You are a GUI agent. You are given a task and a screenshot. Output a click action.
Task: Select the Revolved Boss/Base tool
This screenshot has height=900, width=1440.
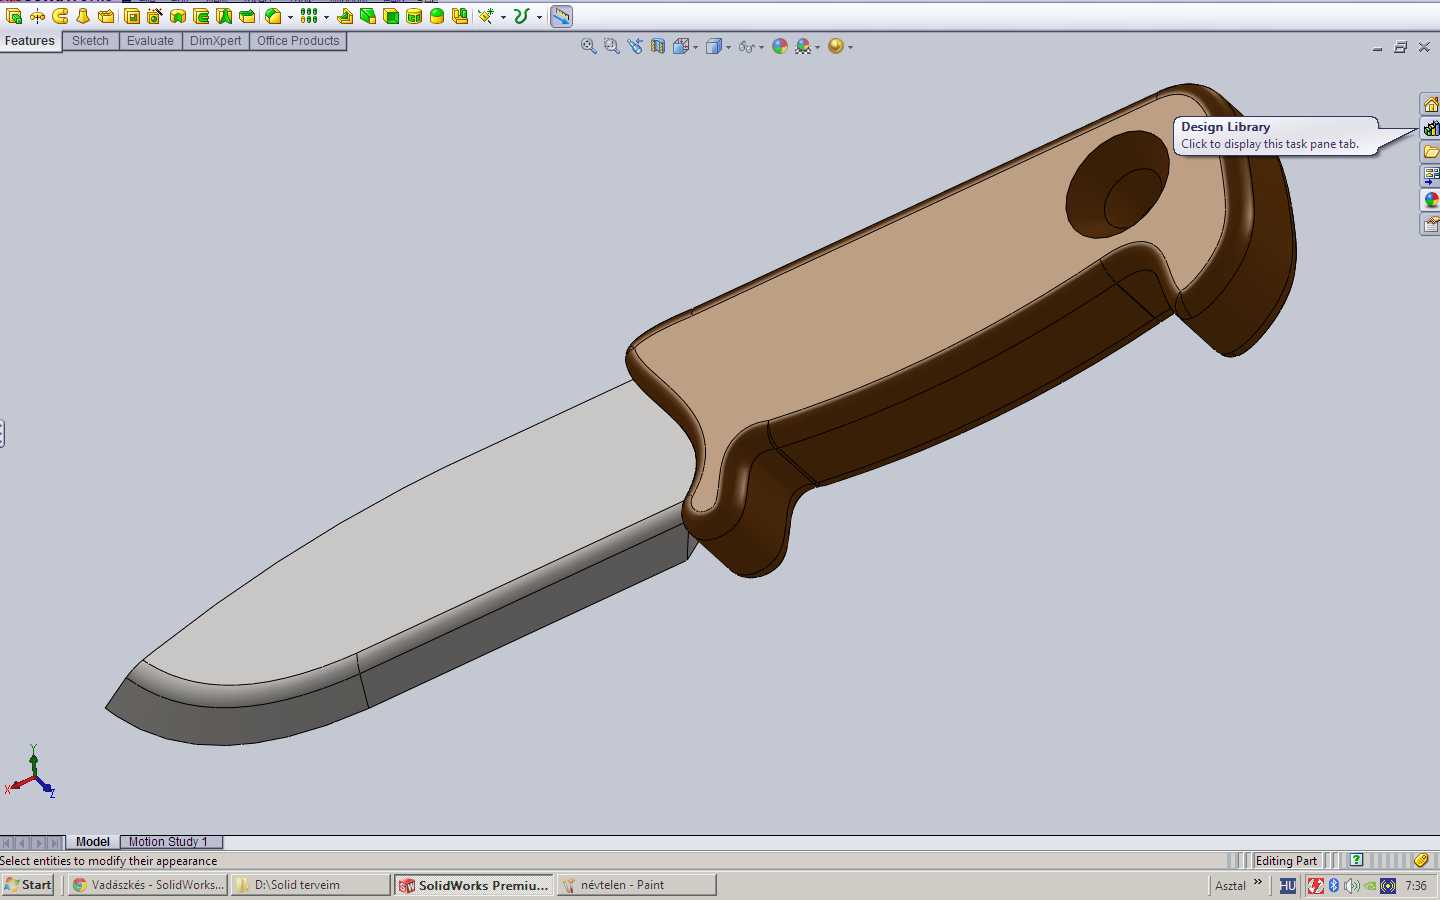37,16
